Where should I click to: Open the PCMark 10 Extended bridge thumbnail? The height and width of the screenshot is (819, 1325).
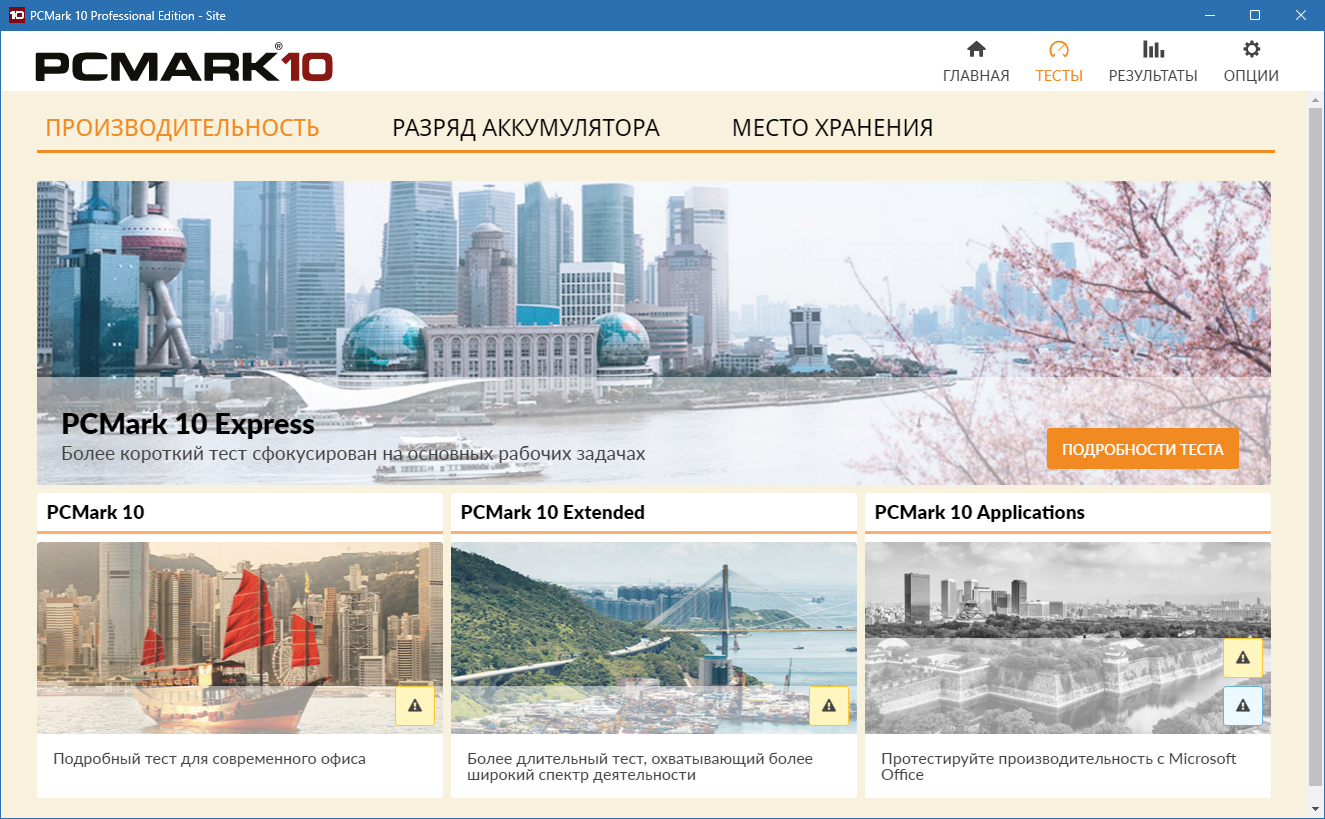[x=654, y=638]
